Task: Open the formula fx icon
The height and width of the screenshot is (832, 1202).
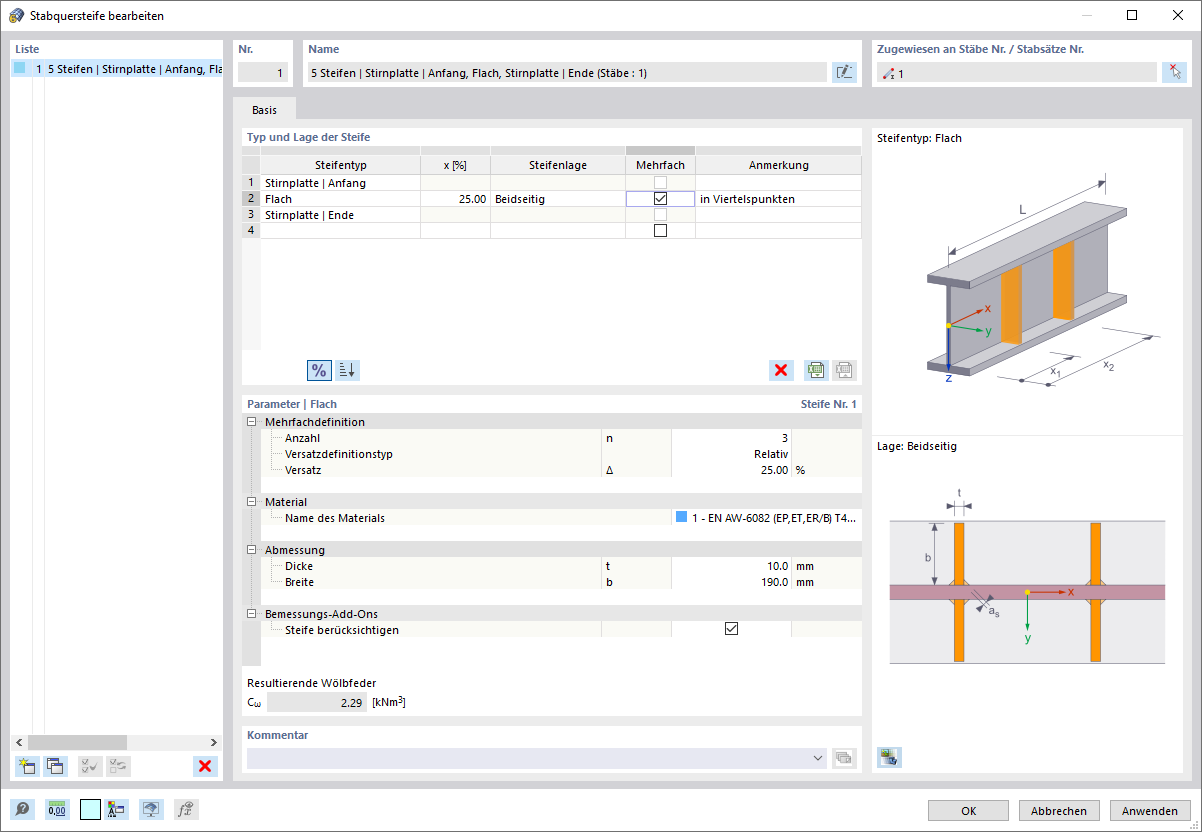Action: point(186,810)
